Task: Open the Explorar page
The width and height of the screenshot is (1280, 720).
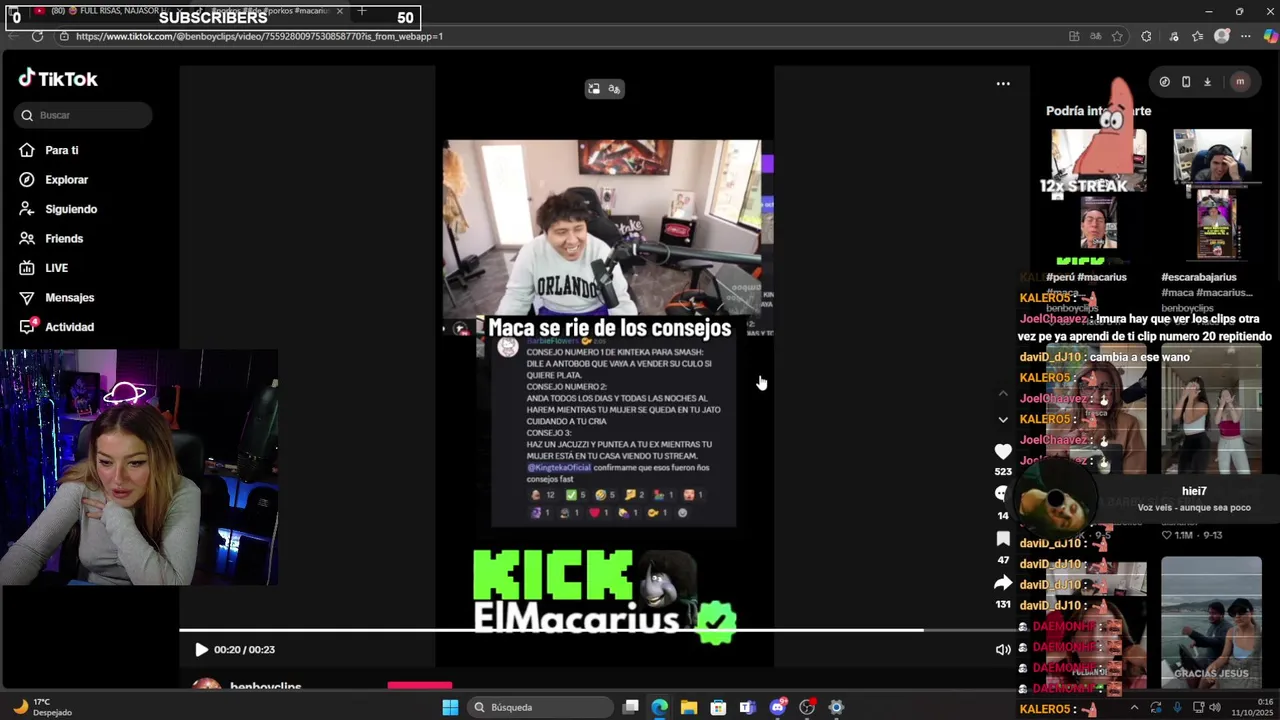Action: [66, 180]
